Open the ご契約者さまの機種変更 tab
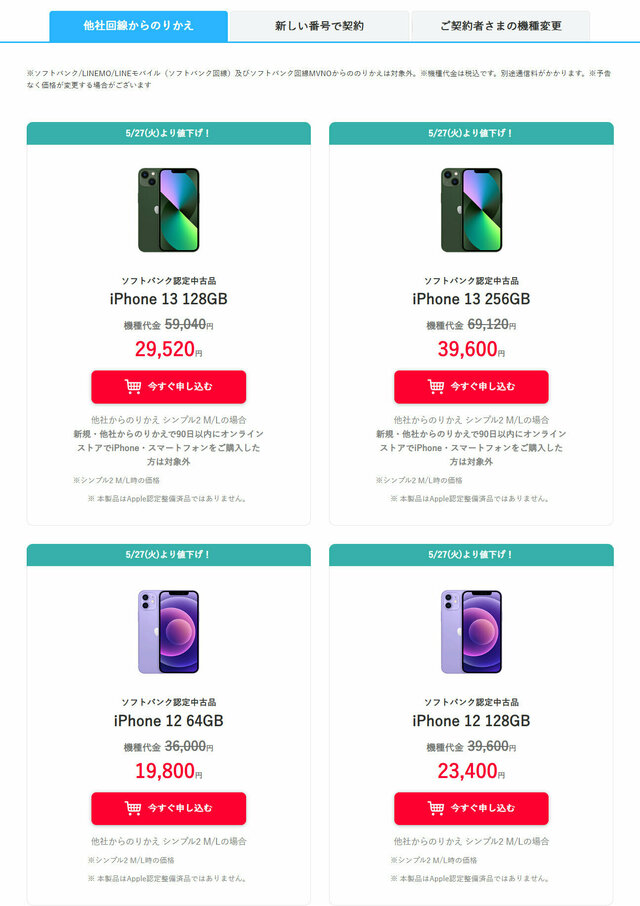This screenshot has height=906, width=640. (x=501, y=26)
